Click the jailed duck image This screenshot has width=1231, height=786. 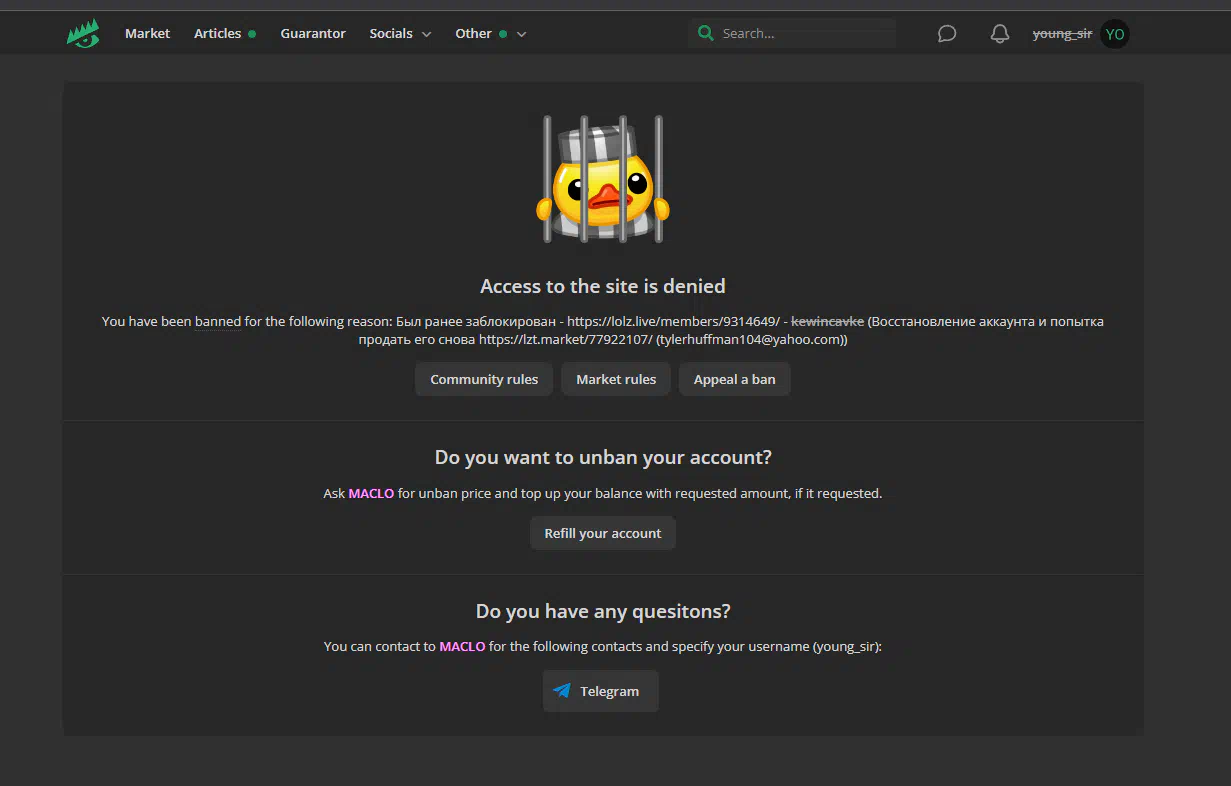[x=603, y=179]
